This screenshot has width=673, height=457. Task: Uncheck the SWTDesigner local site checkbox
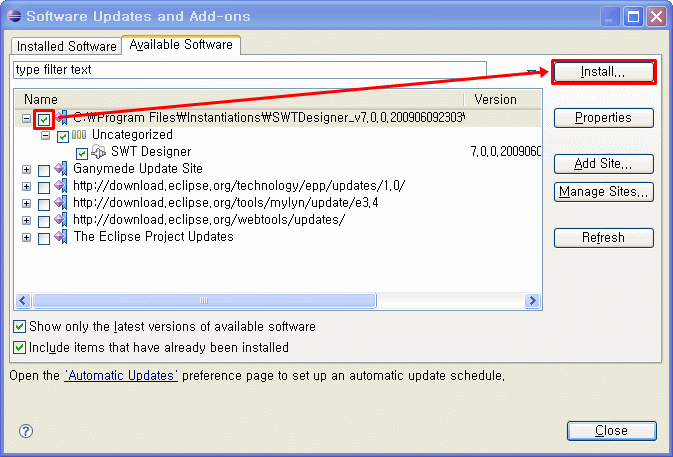point(44,119)
